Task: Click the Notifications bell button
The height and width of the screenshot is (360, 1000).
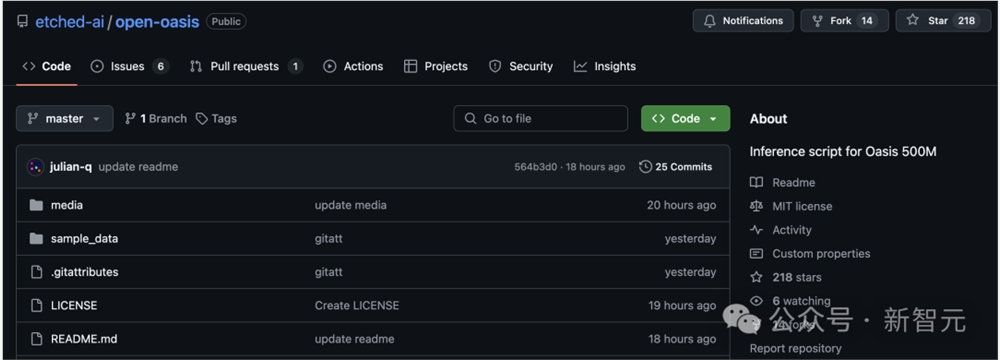Action: pyautogui.click(x=743, y=20)
